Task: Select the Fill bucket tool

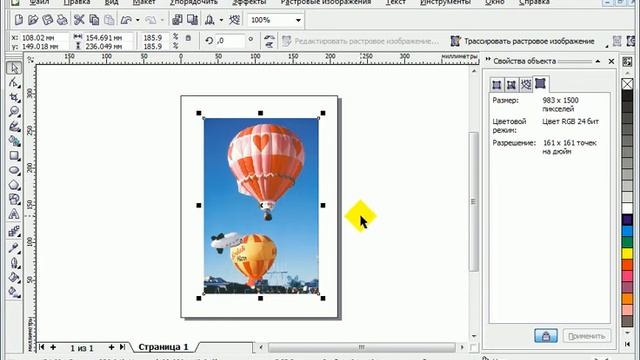Action: 14,278
